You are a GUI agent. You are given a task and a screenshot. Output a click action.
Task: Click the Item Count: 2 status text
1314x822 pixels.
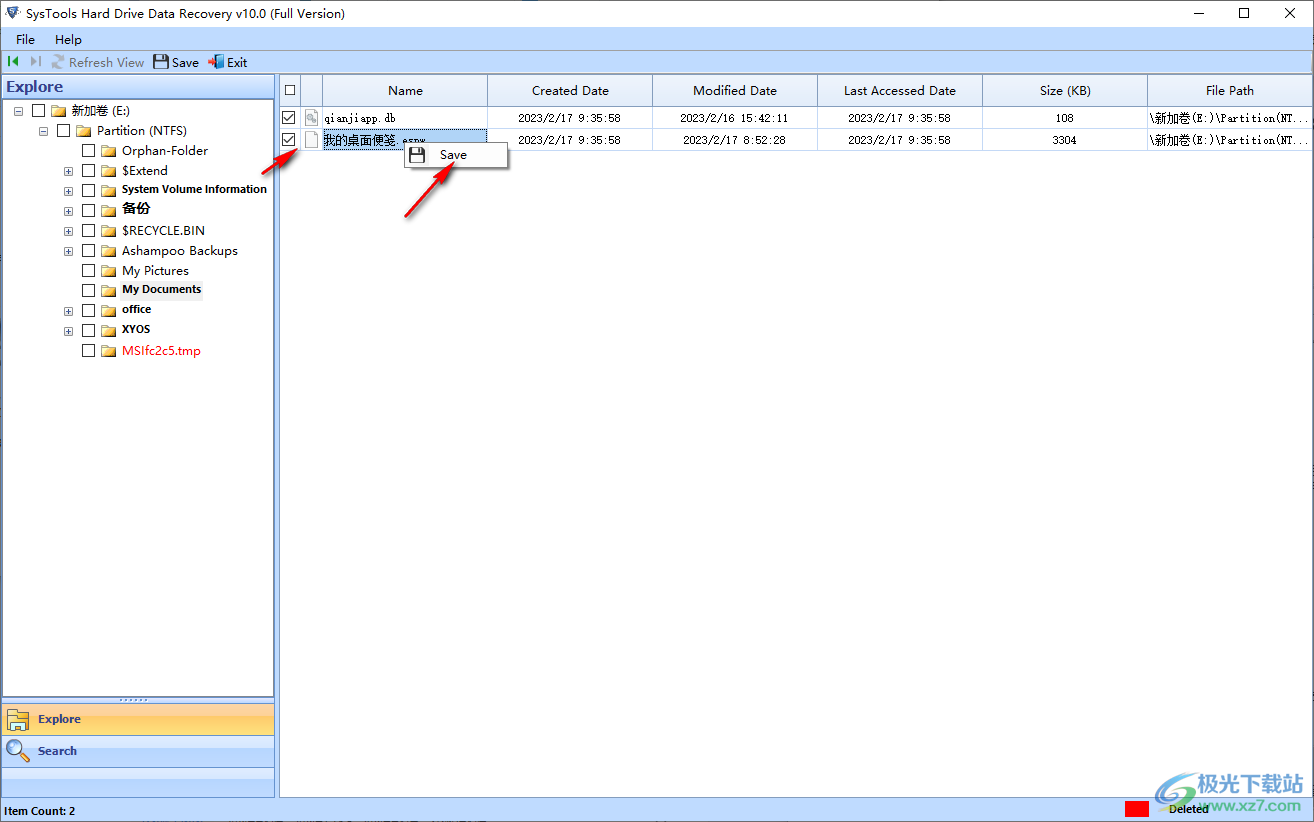(x=40, y=811)
